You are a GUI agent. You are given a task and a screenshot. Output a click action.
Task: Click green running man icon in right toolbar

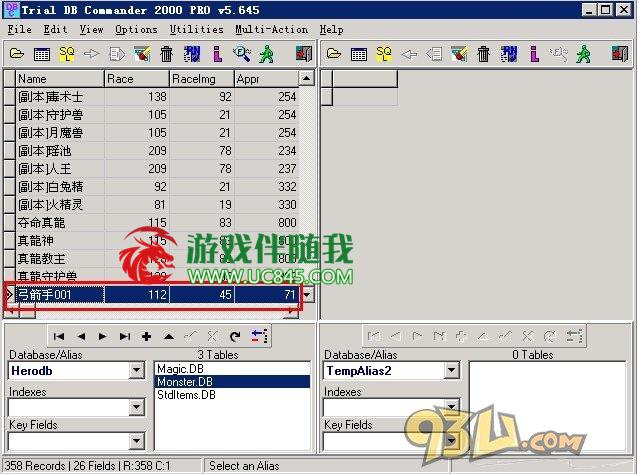click(x=584, y=53)
